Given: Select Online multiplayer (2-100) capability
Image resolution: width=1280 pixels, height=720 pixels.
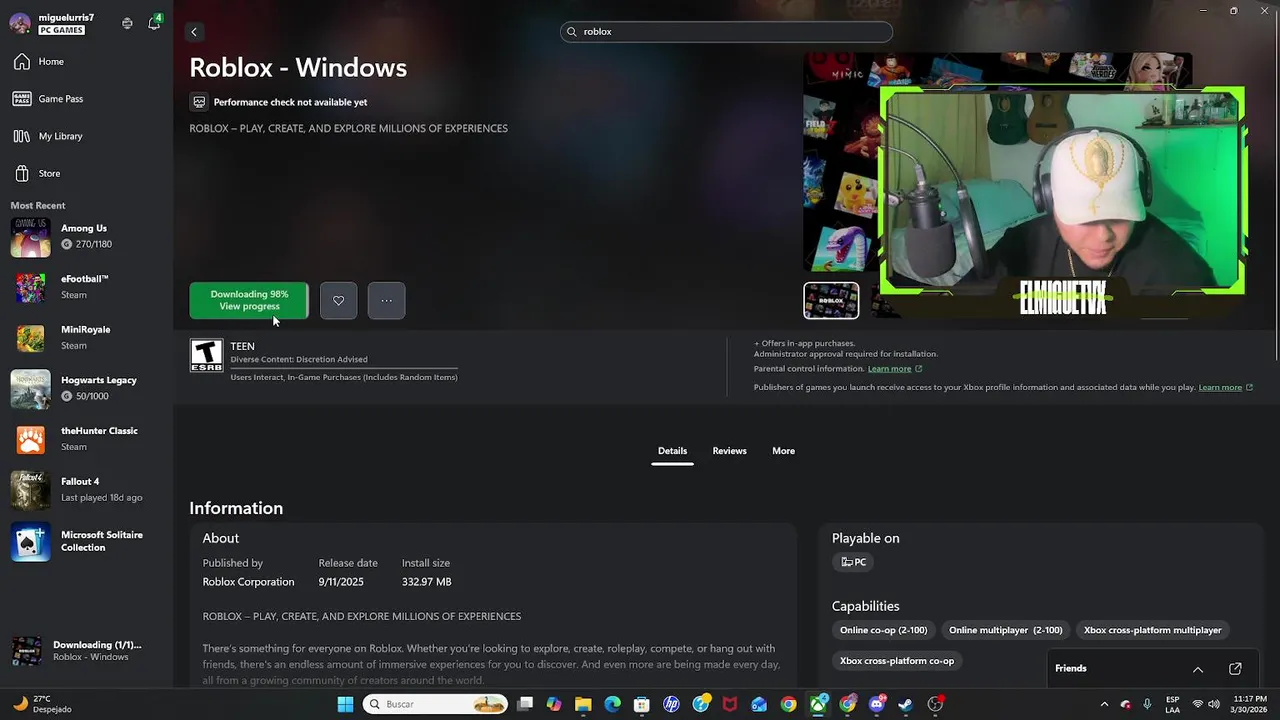Looking at the screenshot, I should [1005, 630].
